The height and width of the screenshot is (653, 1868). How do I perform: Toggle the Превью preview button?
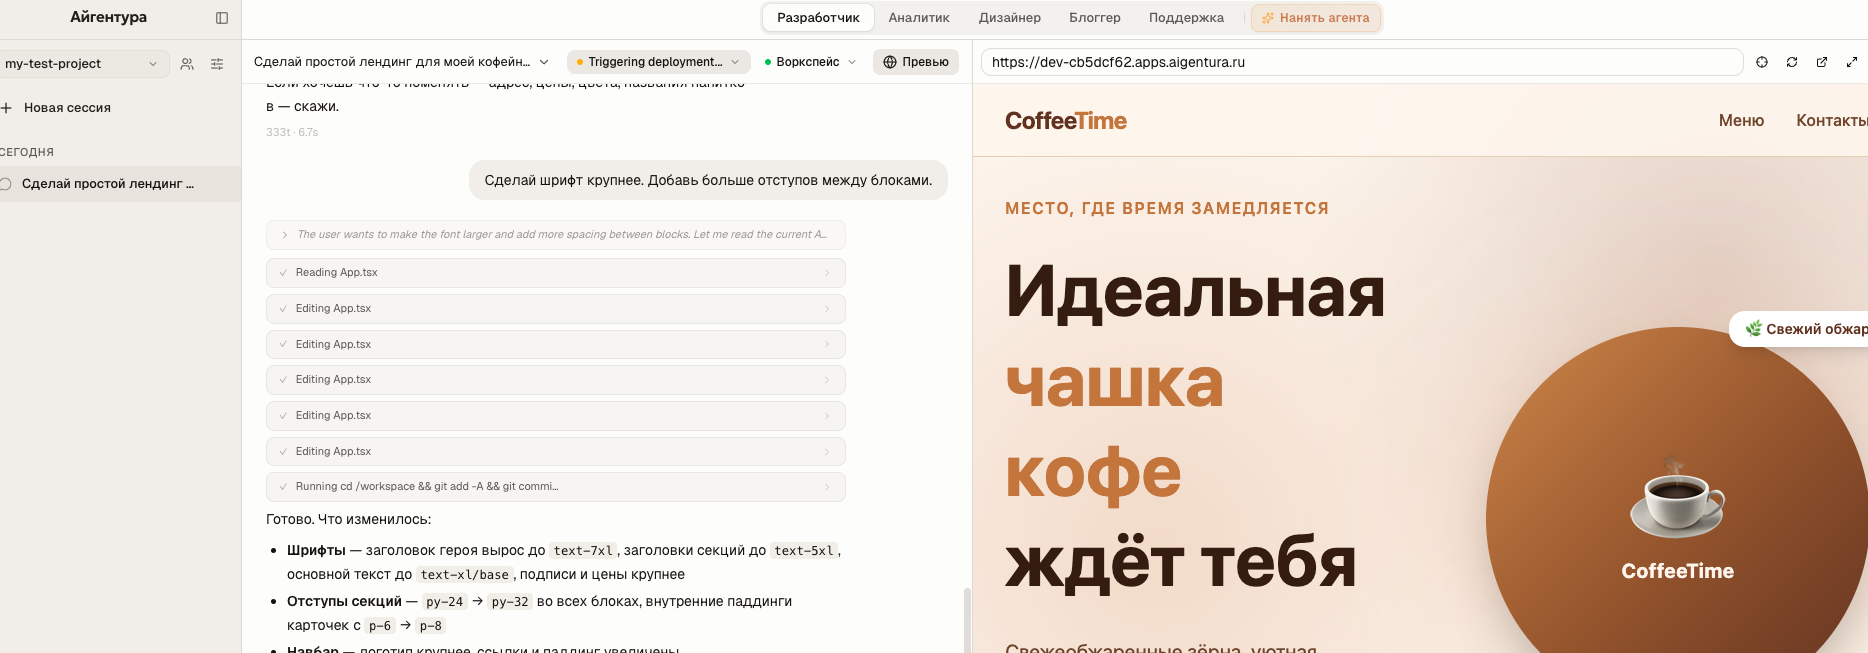coord(916,62)
